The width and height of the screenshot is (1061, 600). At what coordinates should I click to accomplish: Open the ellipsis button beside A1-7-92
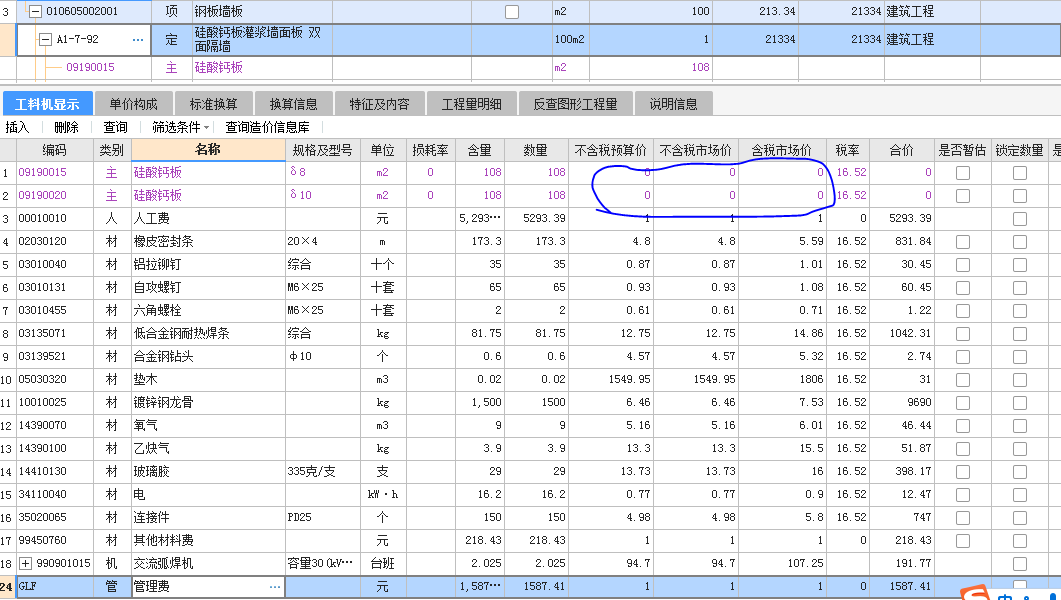click(138, 40)
